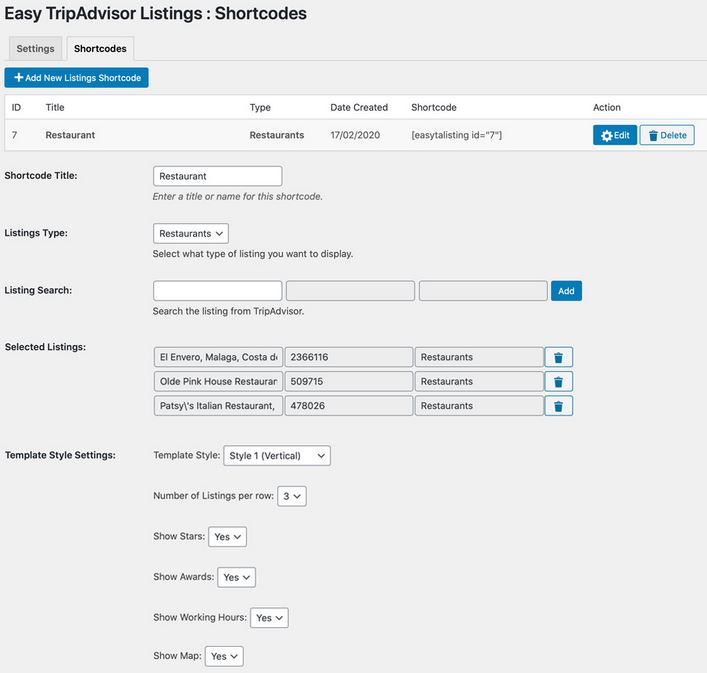Click the date 17/02/2020 in table
The height and width of the screenshot is (673, 707).
[x=355, y=135]
